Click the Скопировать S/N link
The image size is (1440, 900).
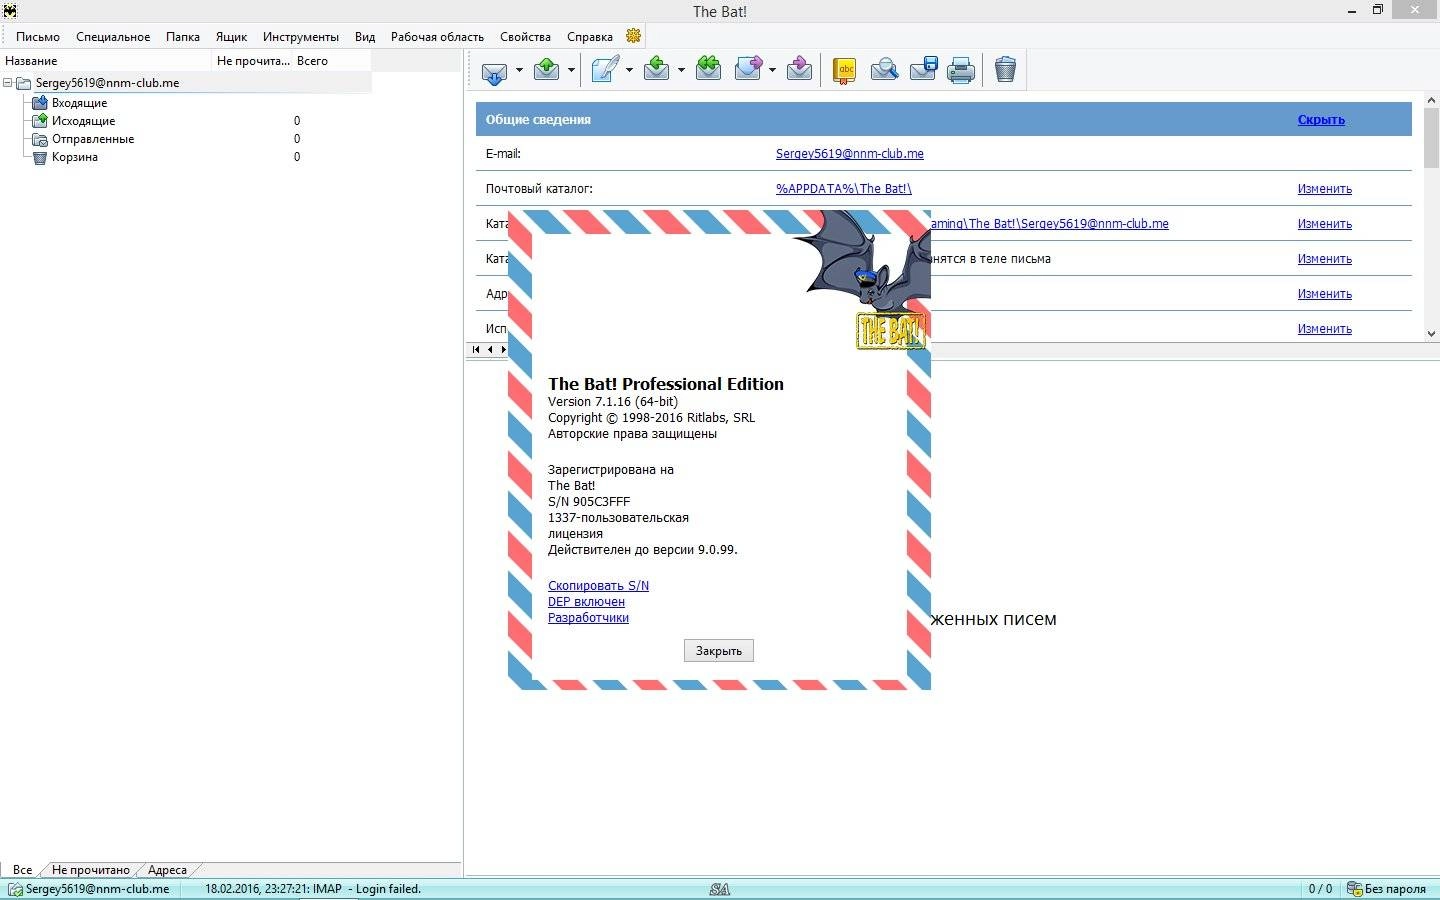[x=598, y=586]
